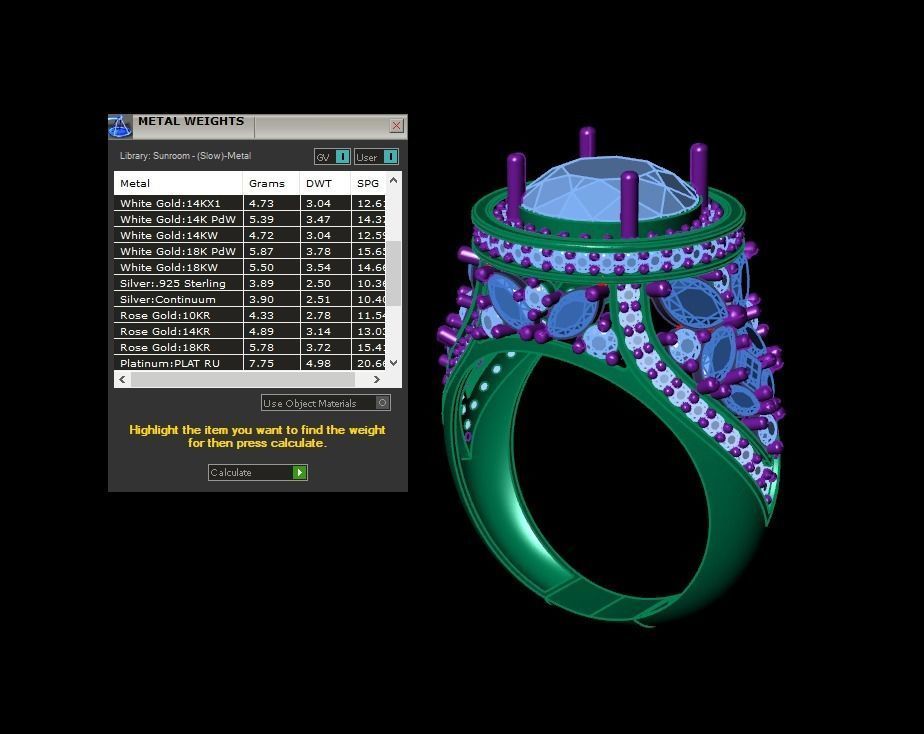Toggle Use Object Materials option
Screen dimensions: 924x734
click(x=325, y=403)
